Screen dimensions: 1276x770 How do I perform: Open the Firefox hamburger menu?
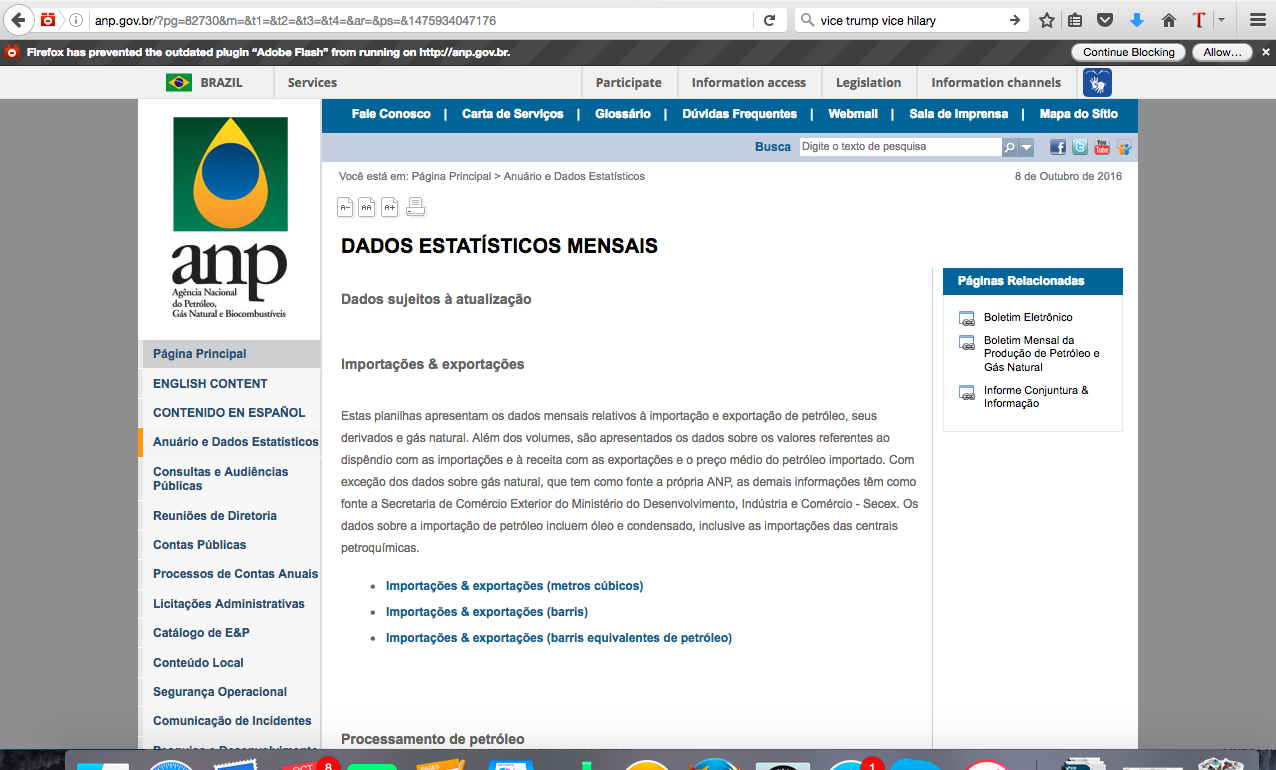1257,20
